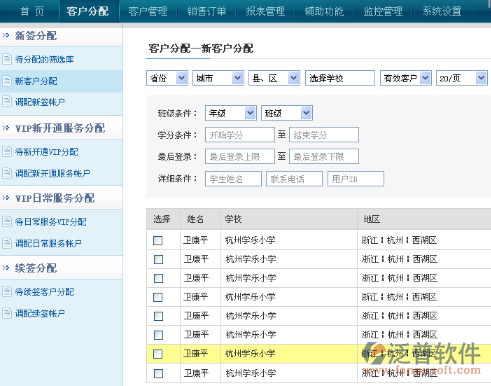Tick the checkbox in the first table row

pos(158,240)
